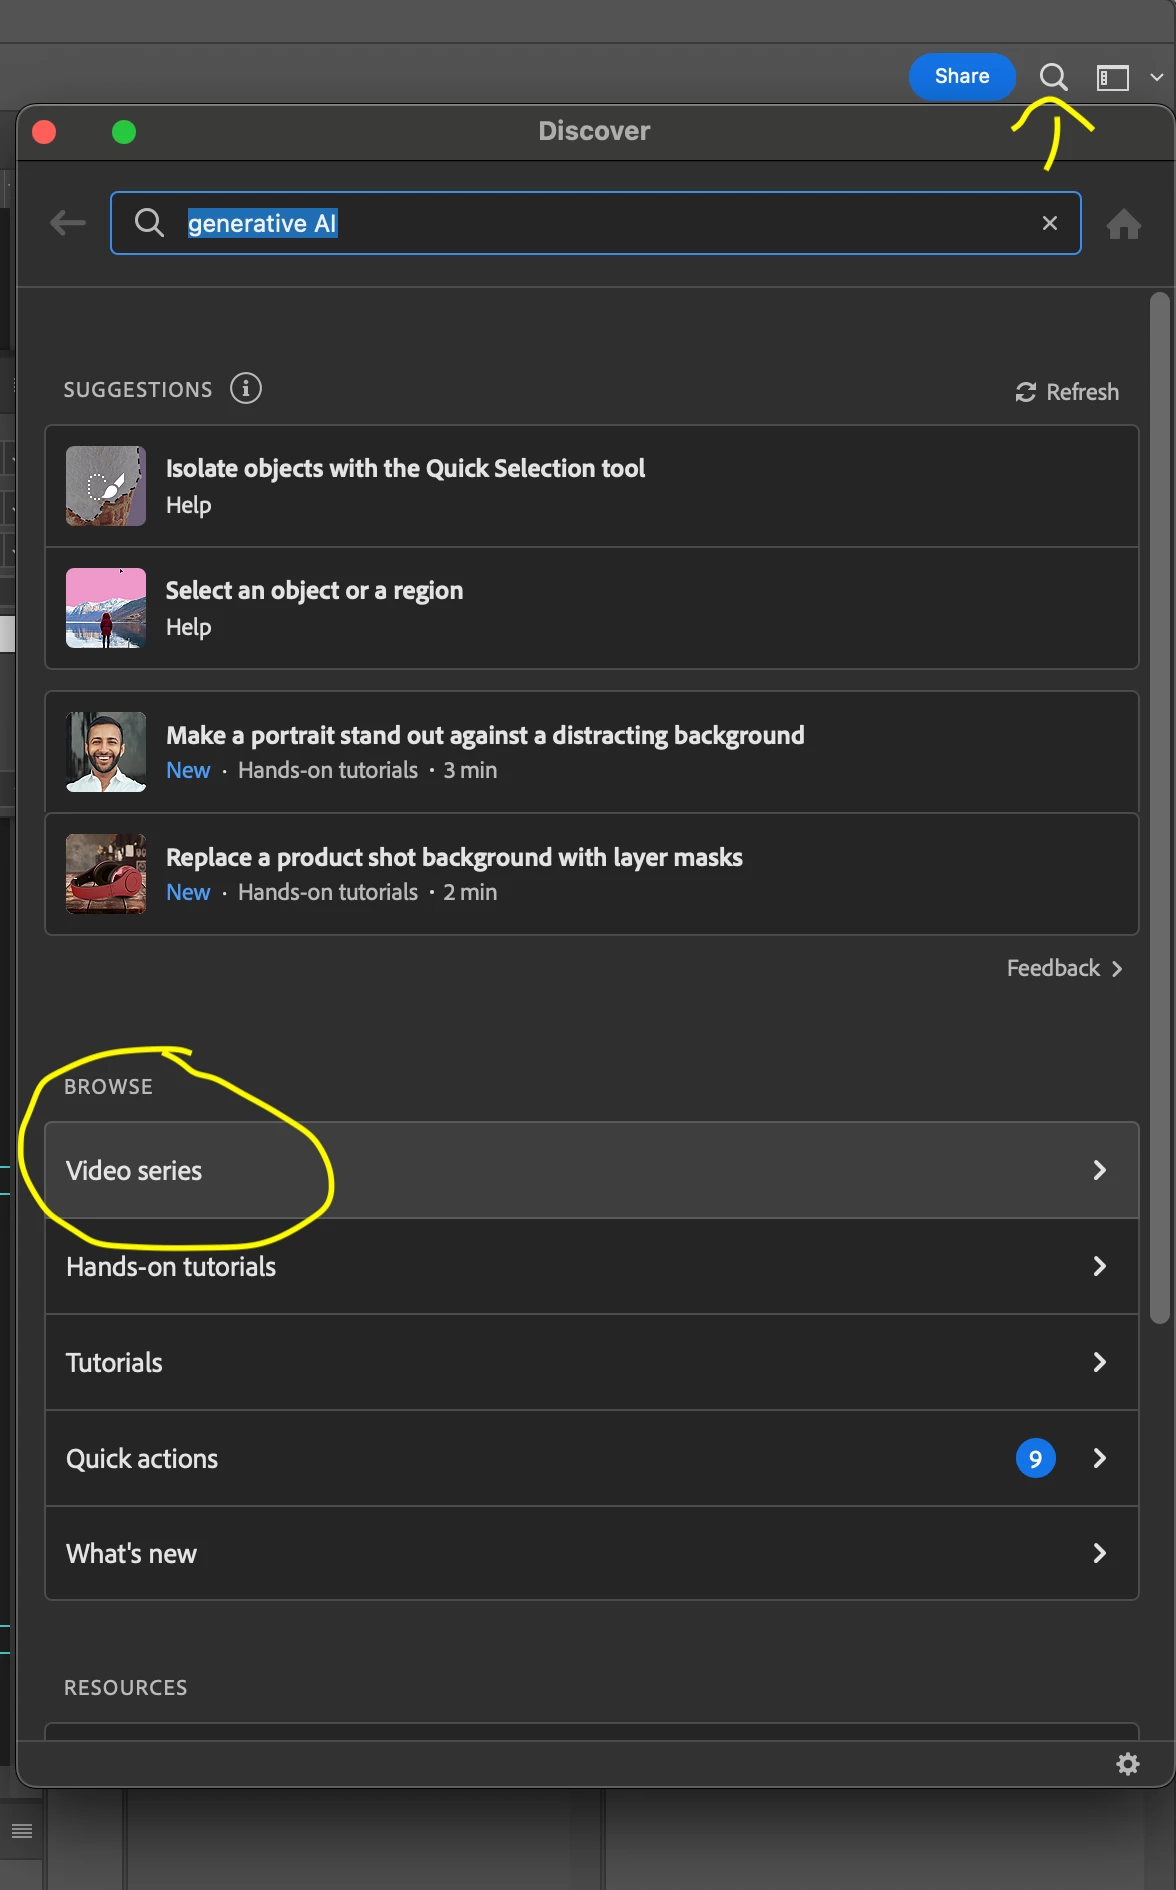This screenshot has width=1176, height=1890.
Task: Click the red headphones thumbnail
Action: (x=106, y=874)
